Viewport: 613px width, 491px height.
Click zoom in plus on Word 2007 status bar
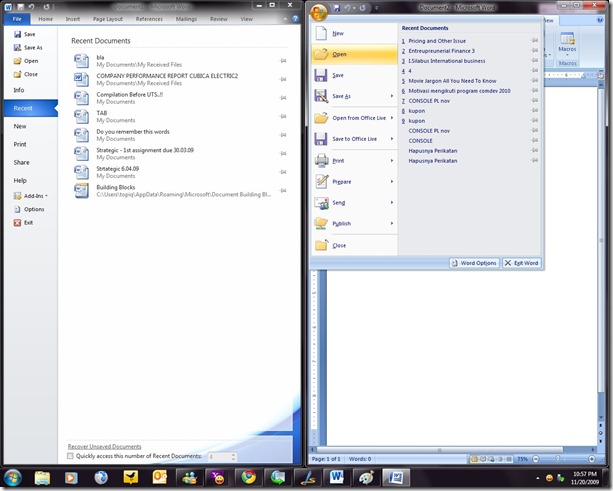click(x=592, y=459)
